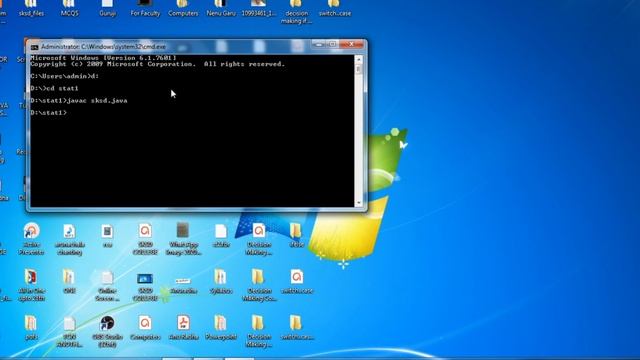
Task: Maximize the cmd.exe window
Action: tap(333, 44)
